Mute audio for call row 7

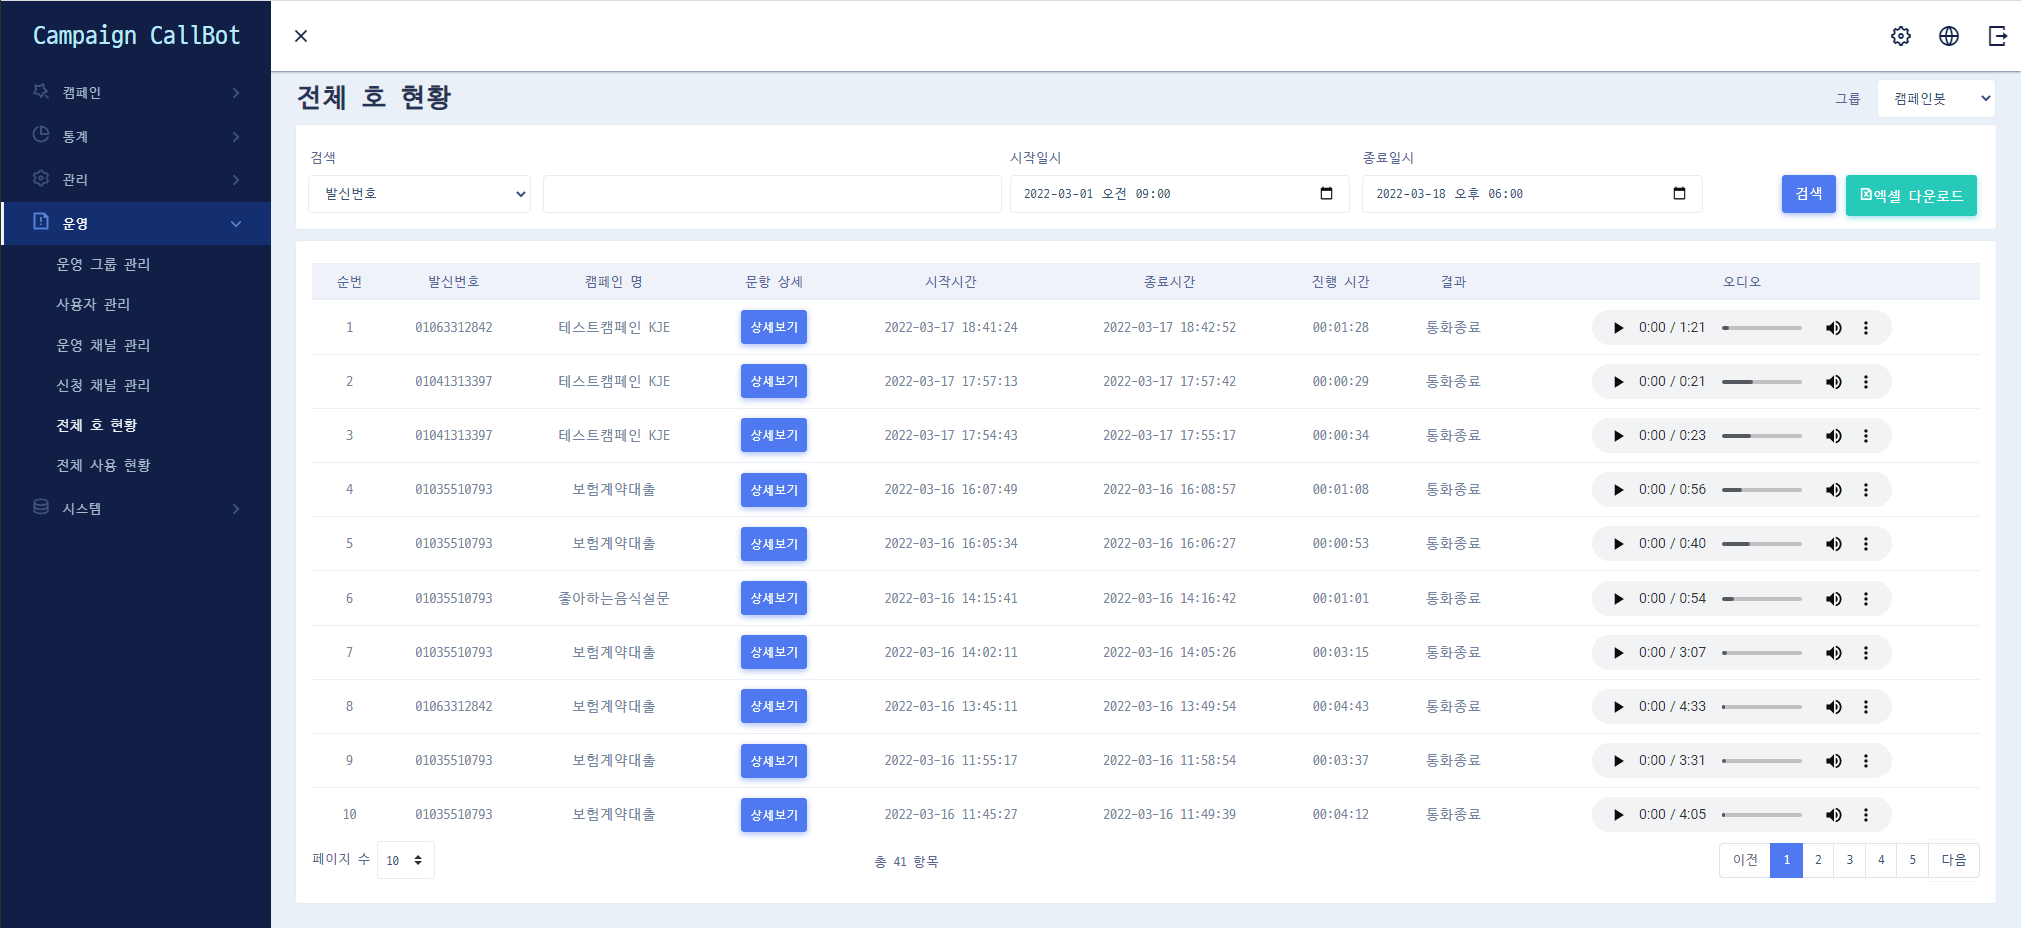[1833, 653]
